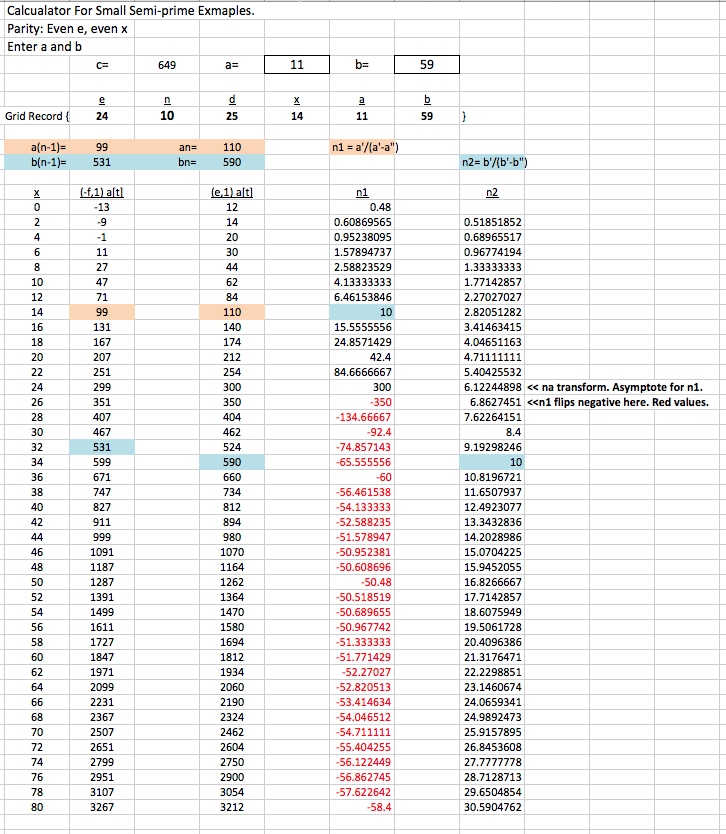The image size is (726, 834).
Task: Click the closing brace '}' after Grid Record
Action: pyautogui.click(x=464, y=116)
